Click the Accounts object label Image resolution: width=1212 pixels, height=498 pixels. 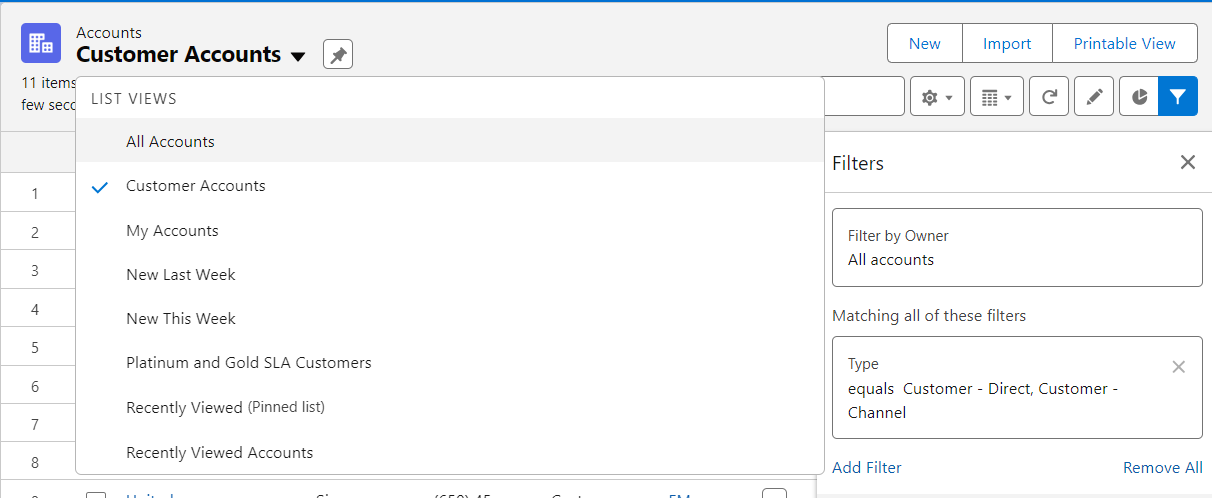click(x=109, y=33)
